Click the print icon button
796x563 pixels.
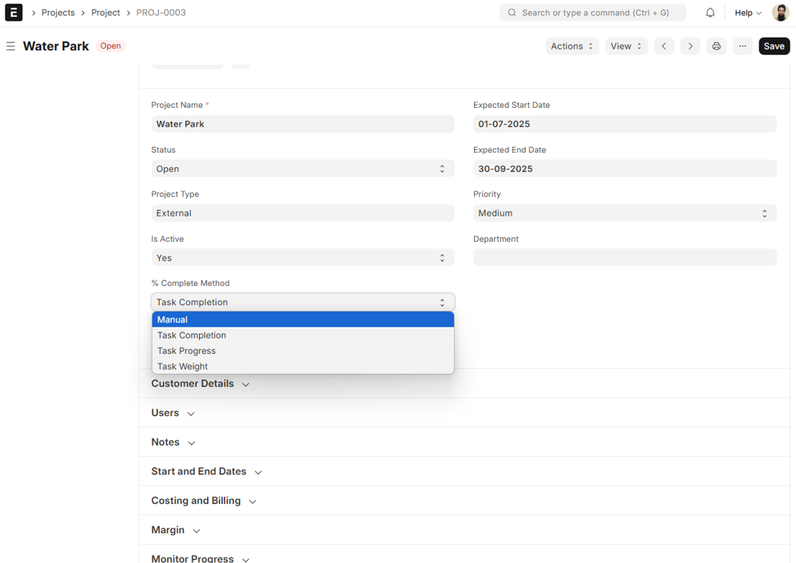(716, 46)
